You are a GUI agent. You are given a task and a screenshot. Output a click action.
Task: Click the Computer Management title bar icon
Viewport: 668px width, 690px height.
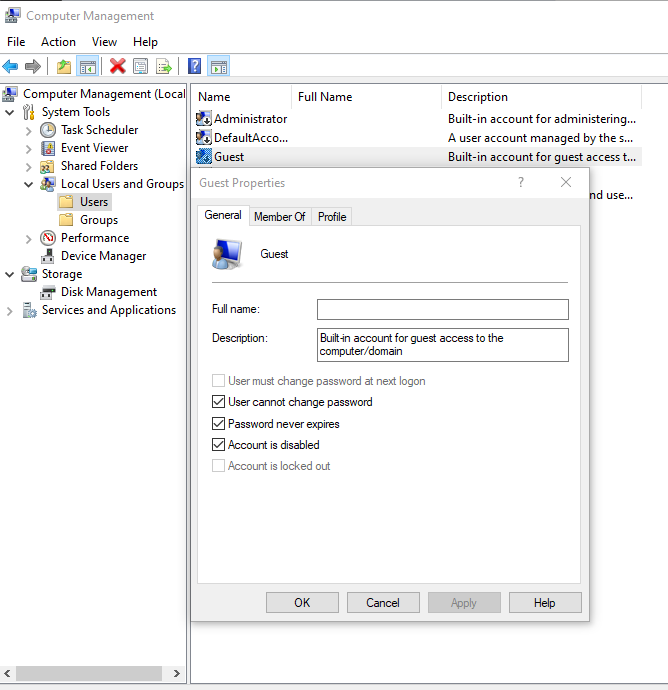click(12, 15)
